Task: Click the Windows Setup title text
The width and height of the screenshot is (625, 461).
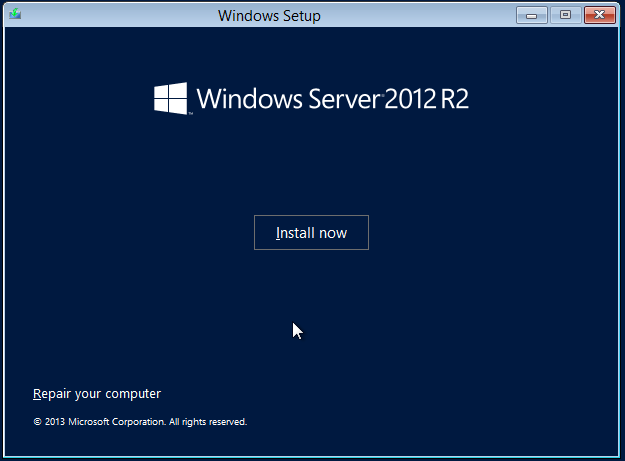Action: (269, 16)
